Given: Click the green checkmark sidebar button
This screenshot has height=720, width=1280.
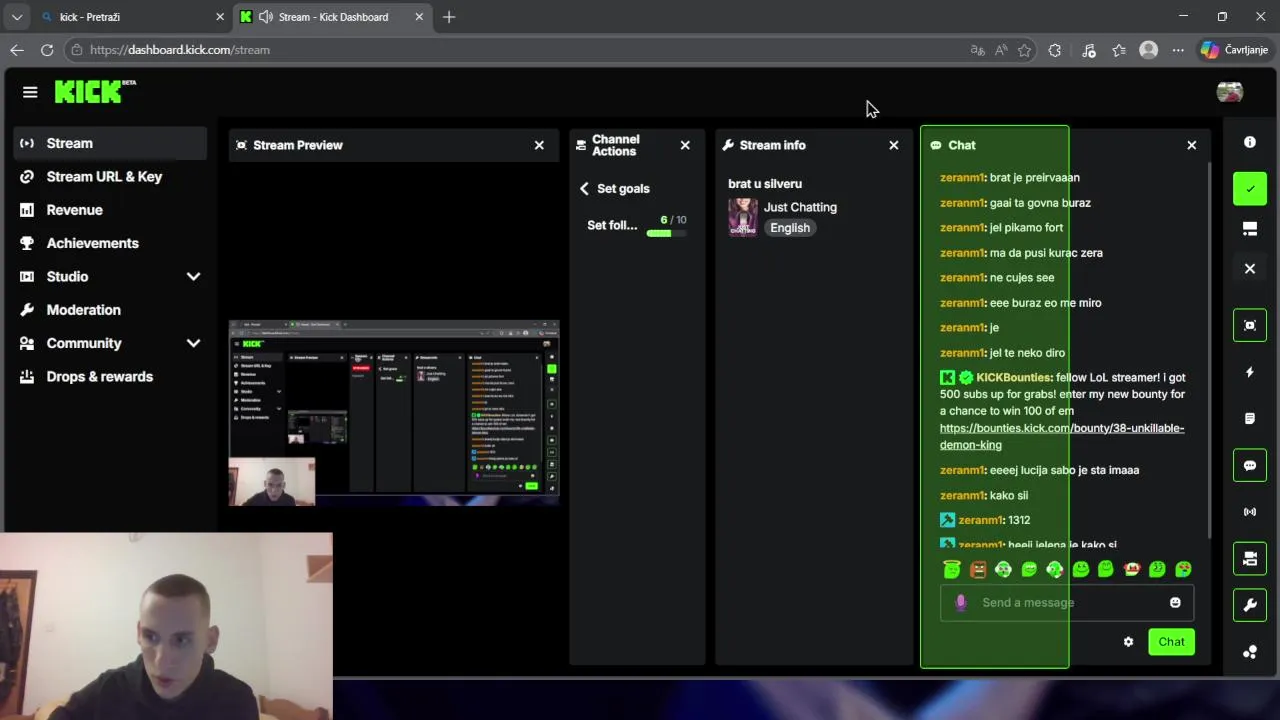Looking at the screenshot, I should pyautogui.click(x=1250, y=188).
